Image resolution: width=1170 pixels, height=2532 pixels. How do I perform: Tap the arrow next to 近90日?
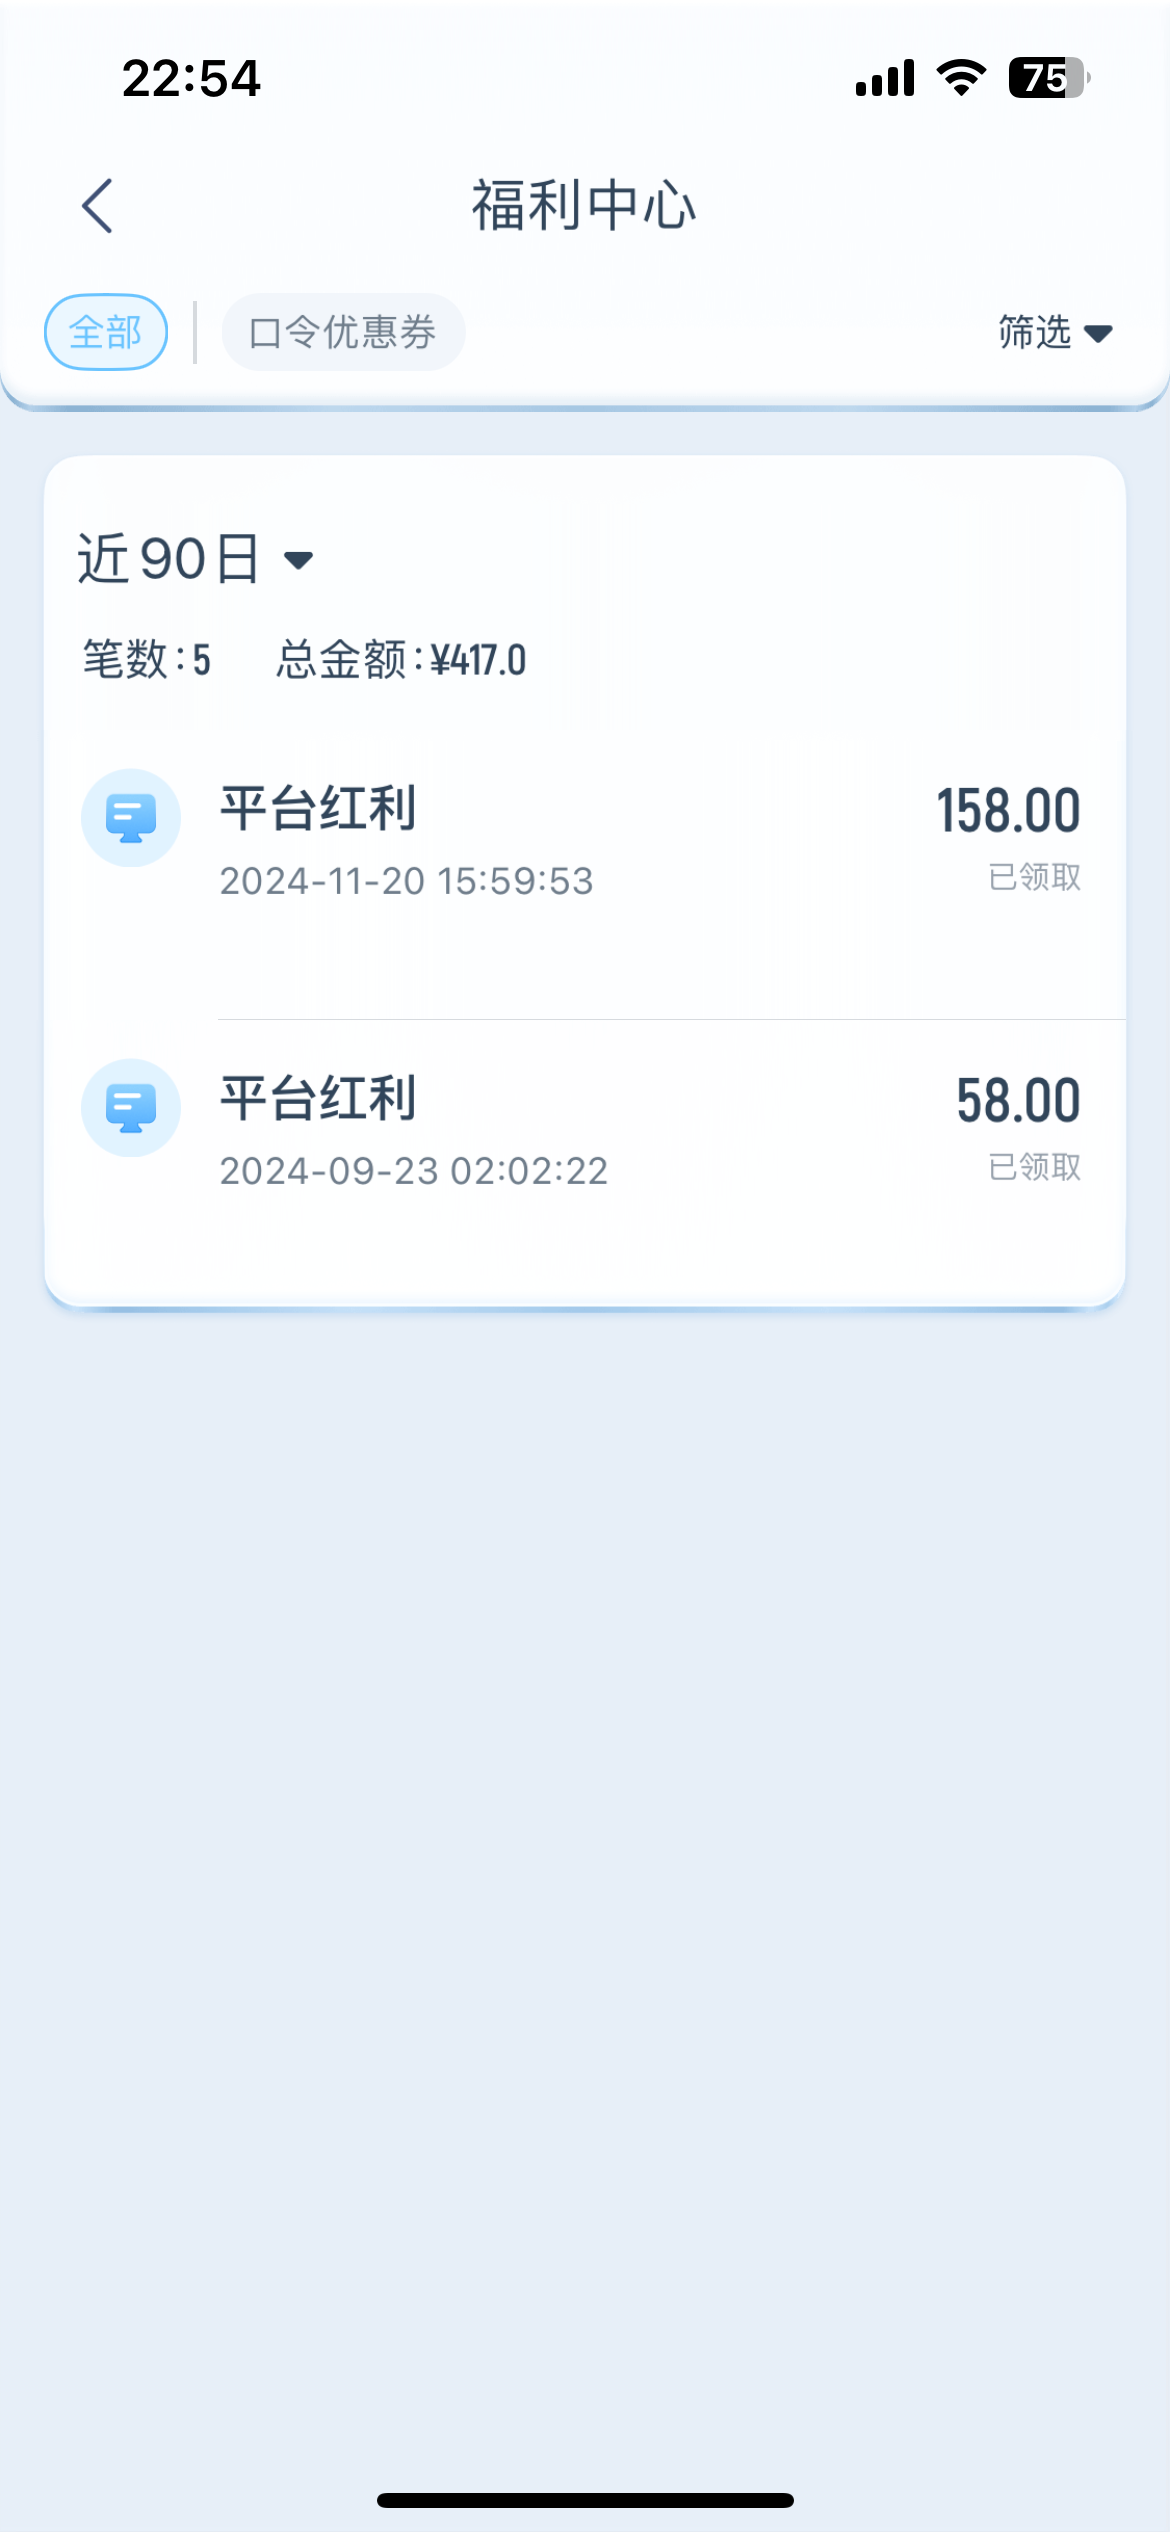298,560
